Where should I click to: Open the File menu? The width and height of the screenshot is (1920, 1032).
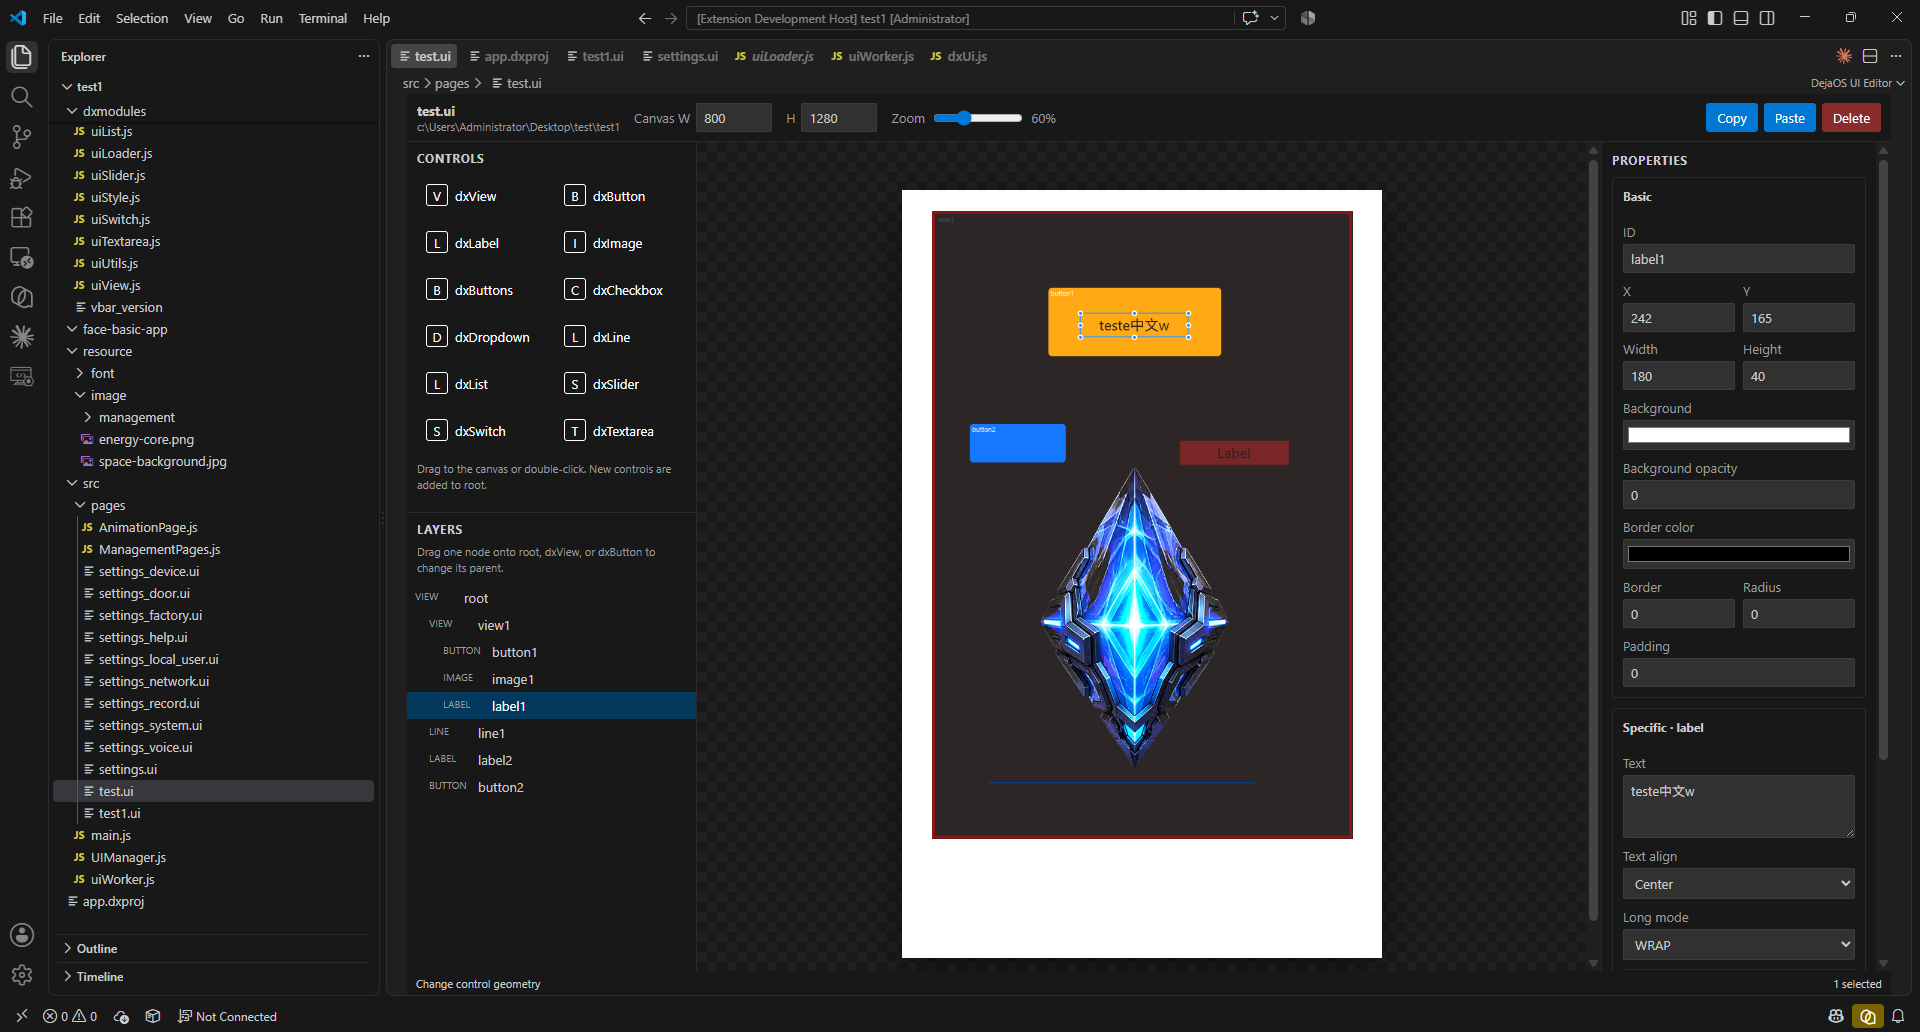(x=53, y=18)
